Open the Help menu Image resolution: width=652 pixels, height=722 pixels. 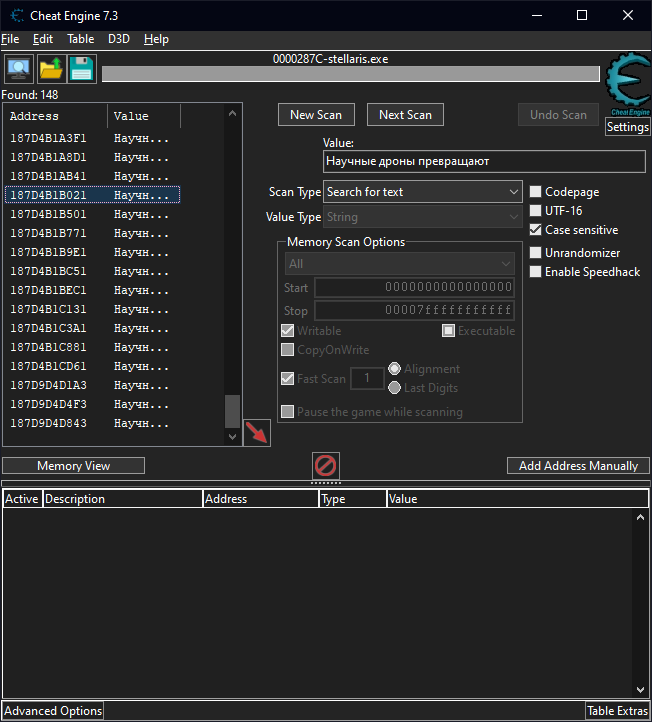point(156,39)
